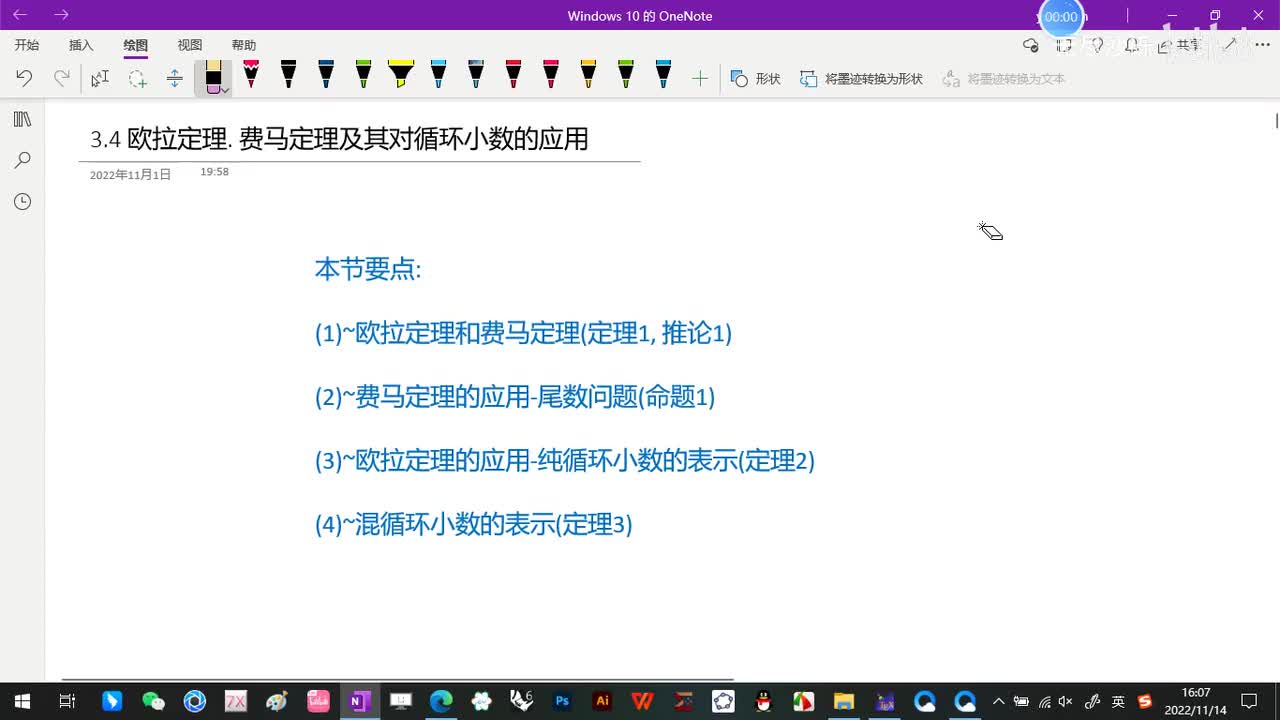
Task: Go forward with the title bar arrow
Action: pyautogui.click(x=61, y=15)
